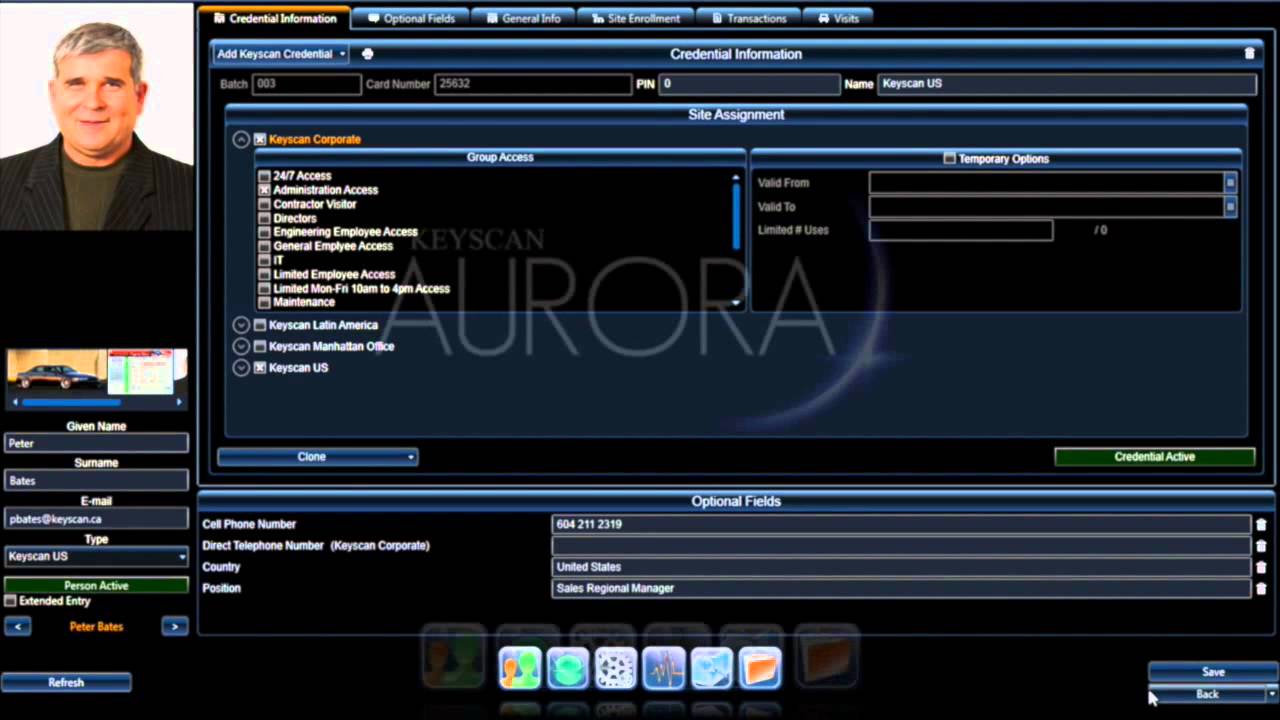Open the blue map icon in dock

point(712,668)
